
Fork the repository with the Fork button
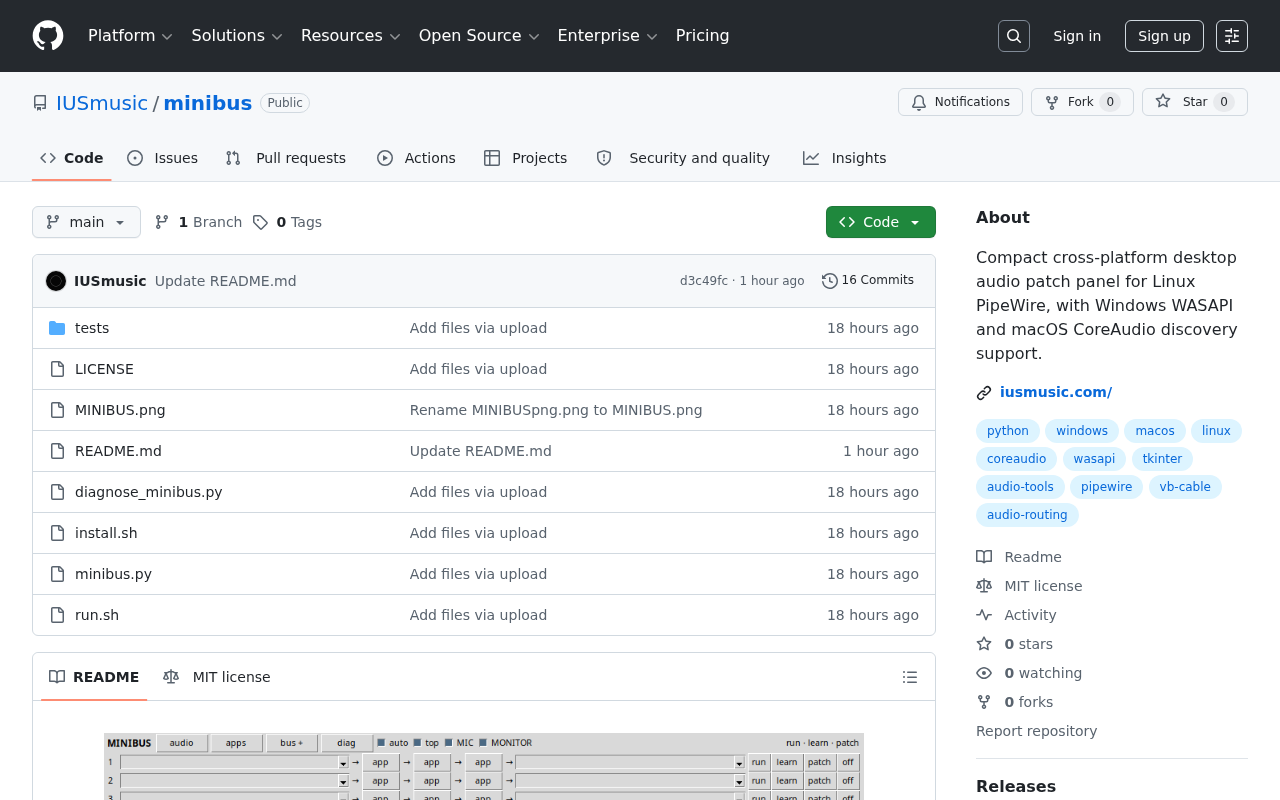pos(1082,102)
